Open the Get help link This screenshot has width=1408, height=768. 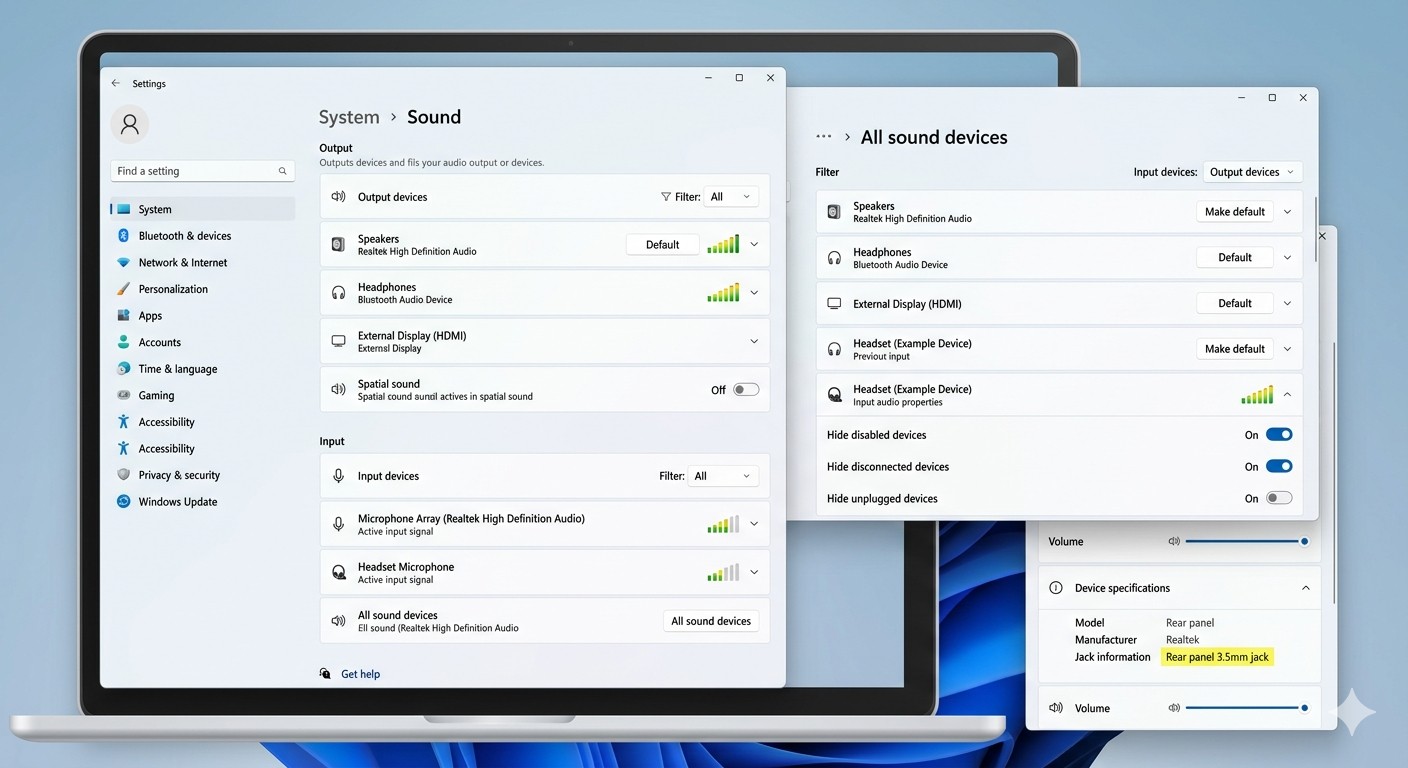pyautogui.click(x=360, y=674)
